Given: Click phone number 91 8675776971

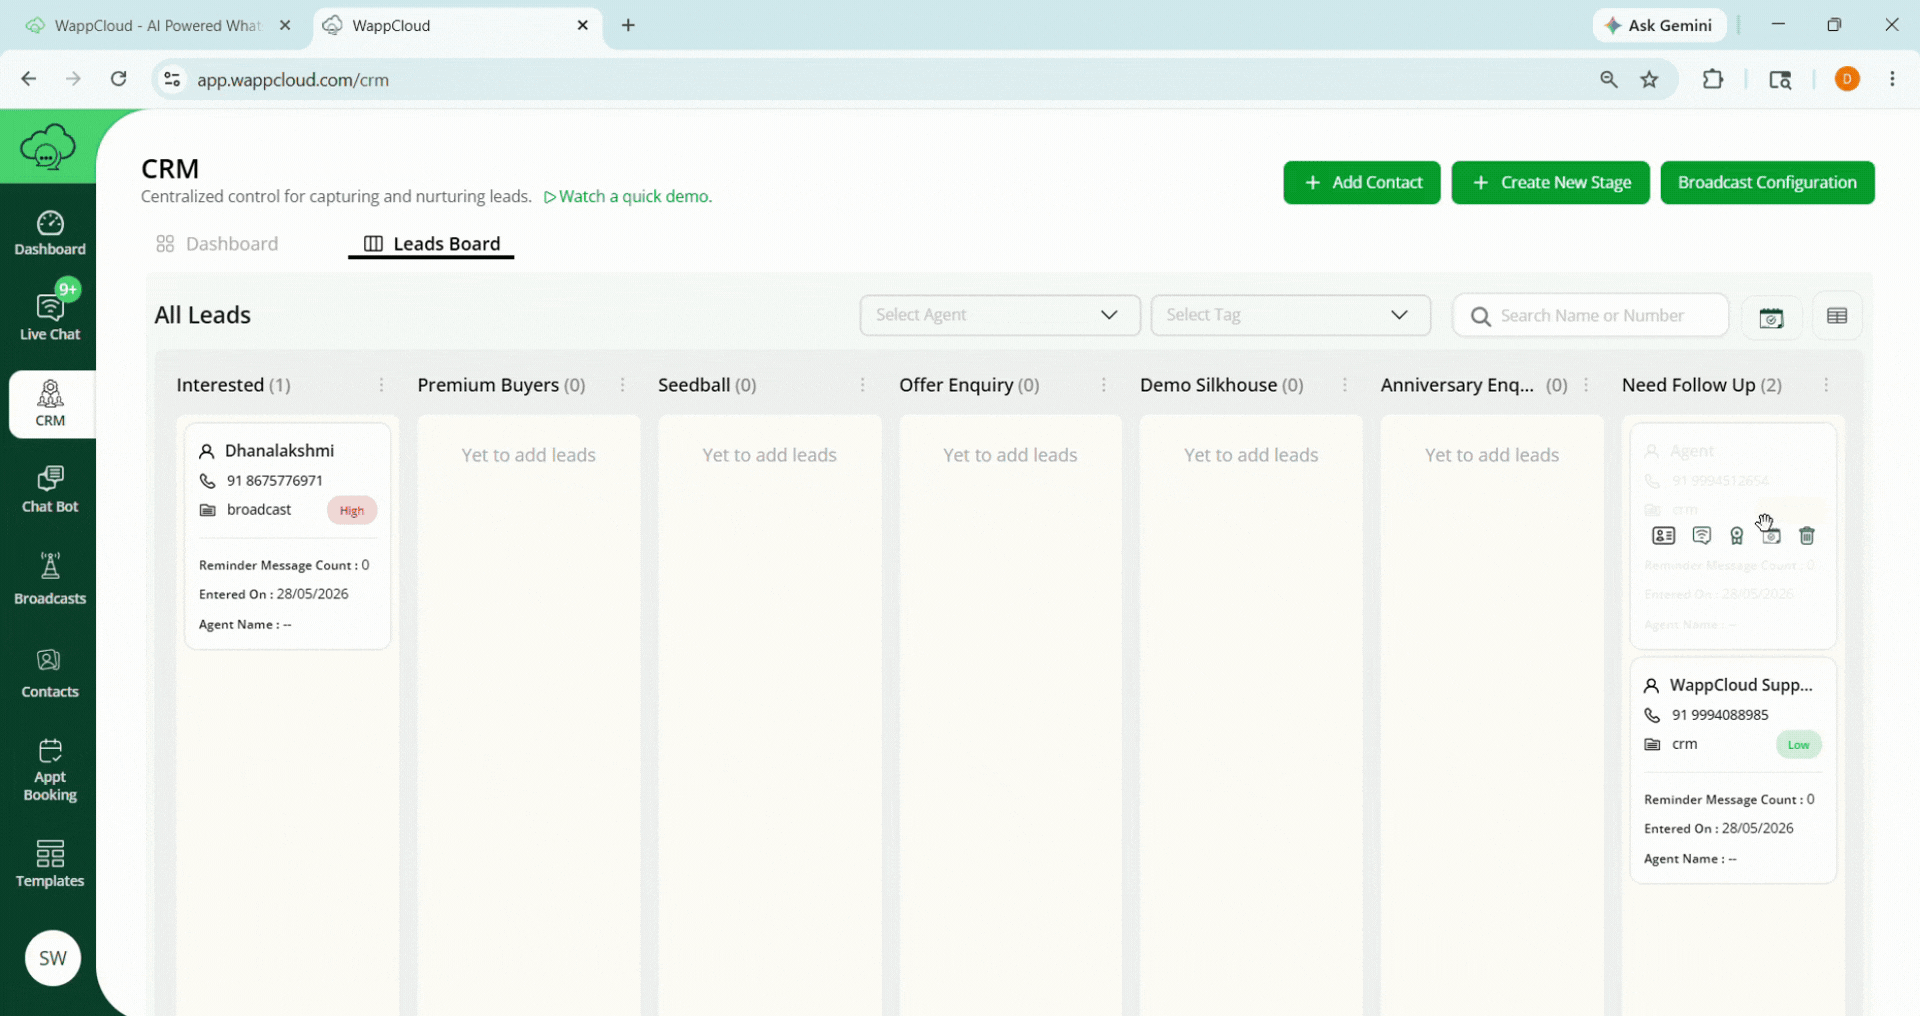Looking at the screenshot, I should (x=274, y=481).
